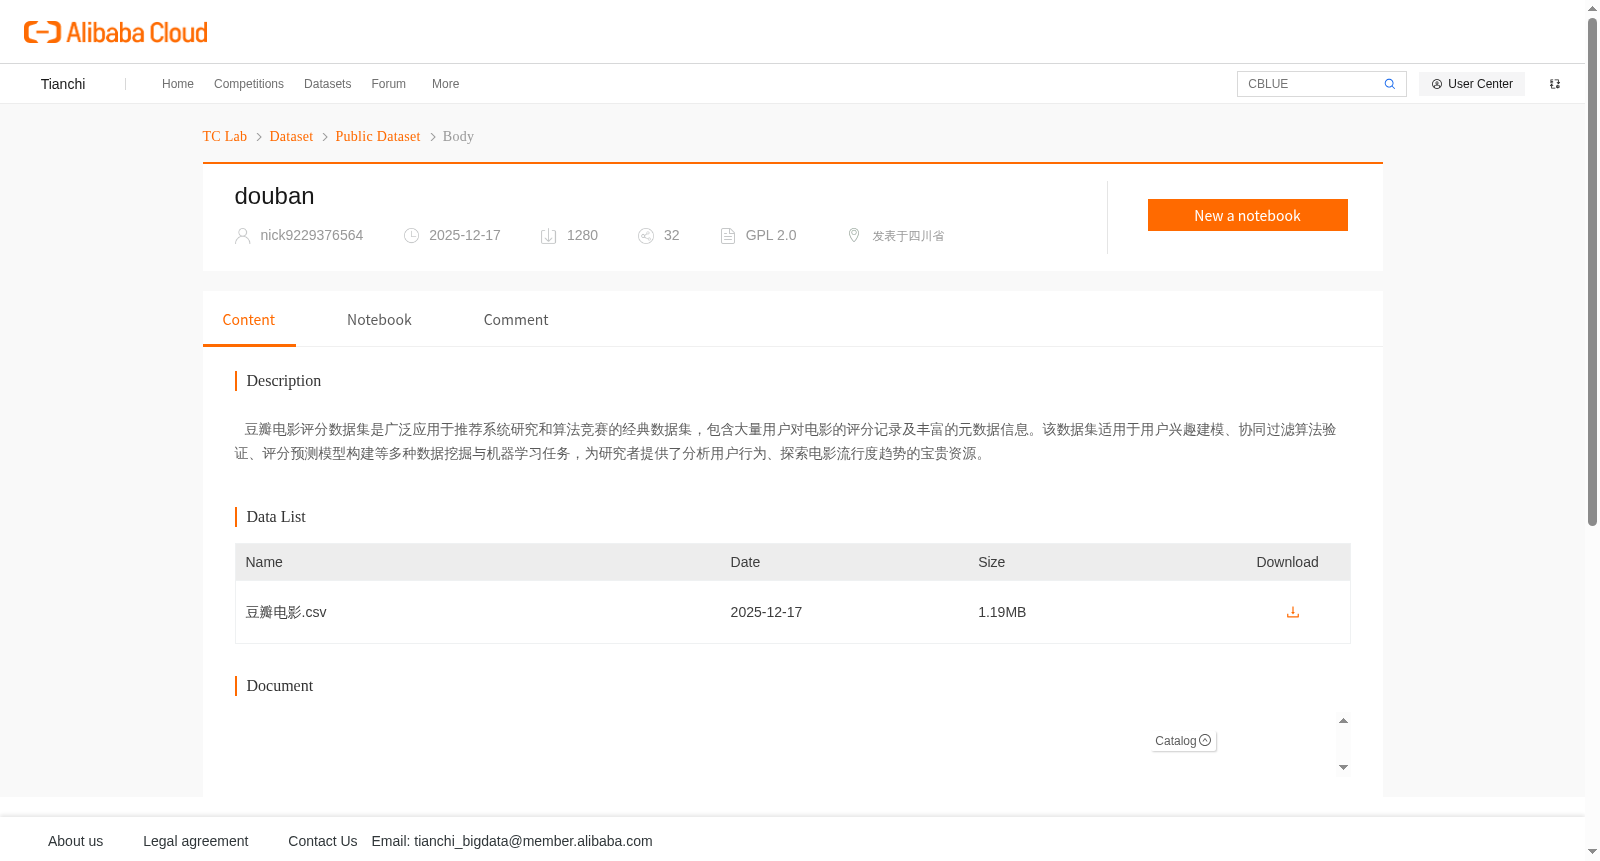Click the page vertical scrollbar thumb
The height and width of the screenshot is (861, 1600).
point(1593,270)
